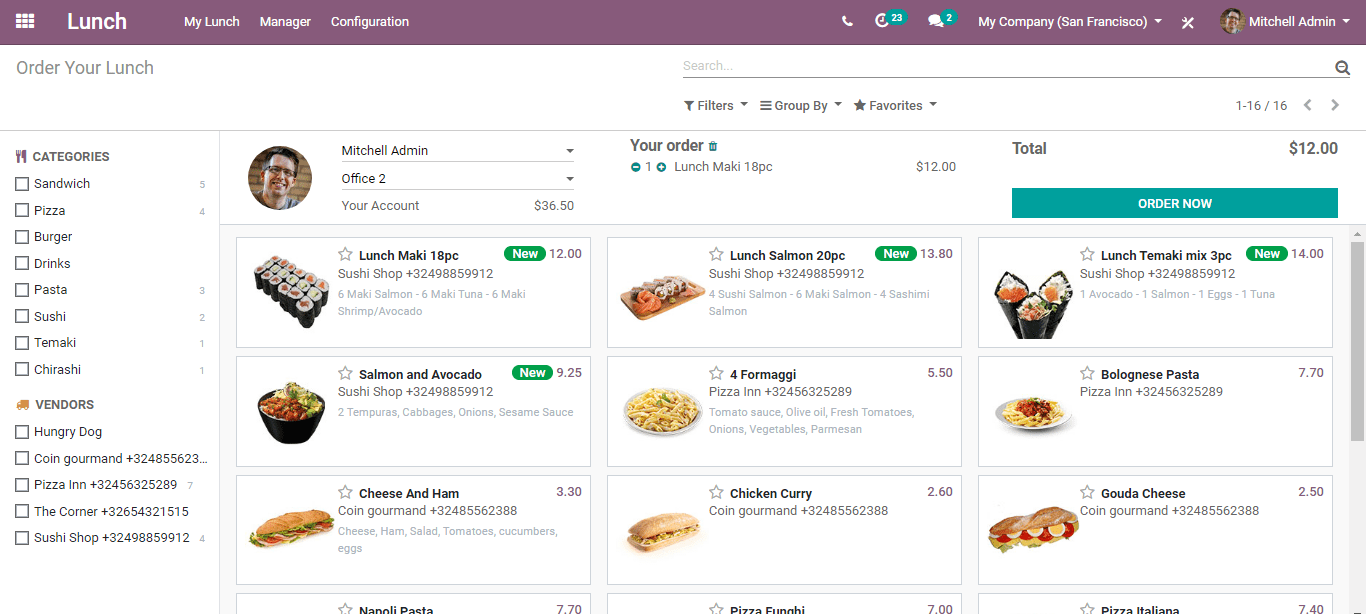Filter by Sushi Shop vendor
The width and height of the screenshot is (1366, 614).
22,538
